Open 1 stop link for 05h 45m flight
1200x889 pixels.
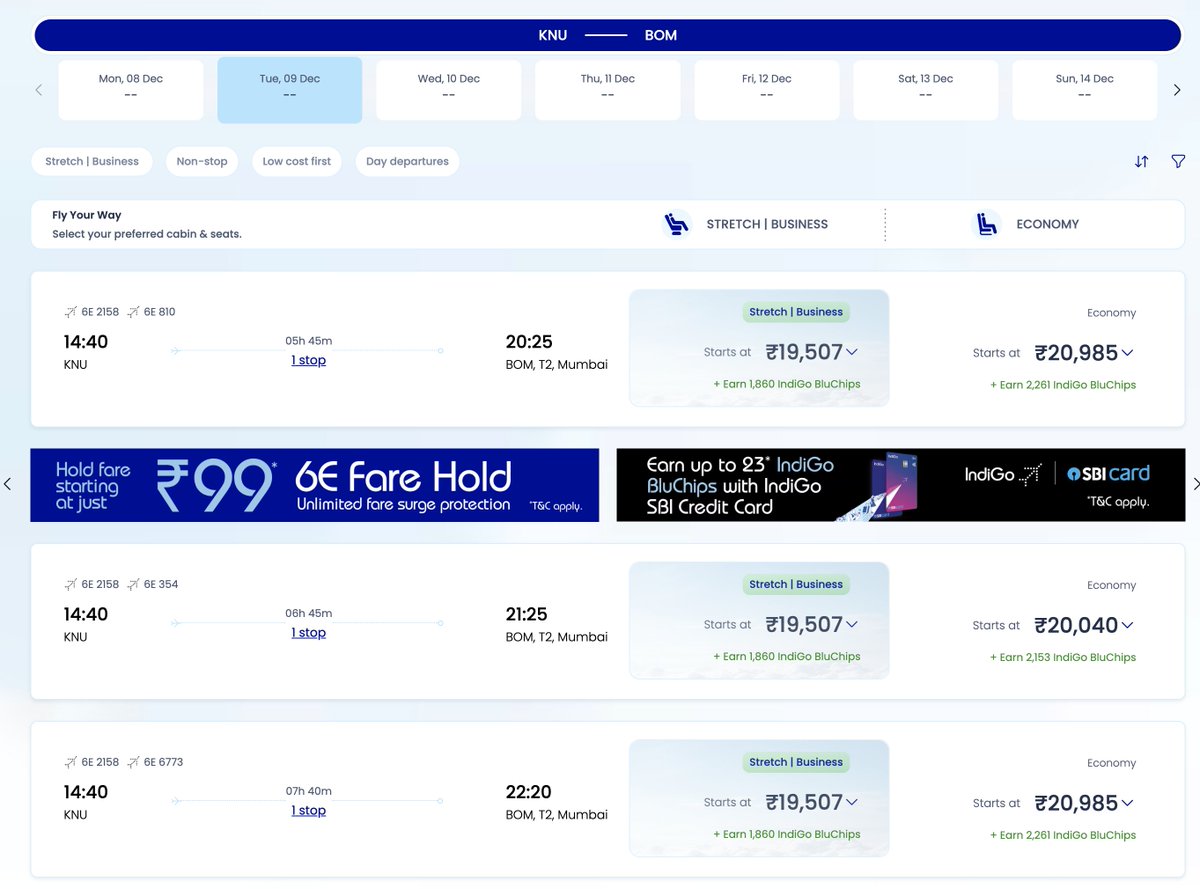click(x=309, y=360)
